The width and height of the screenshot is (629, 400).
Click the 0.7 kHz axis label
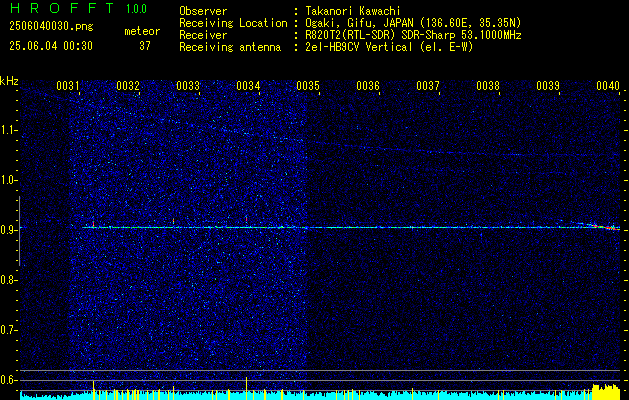tap(8, 330)
